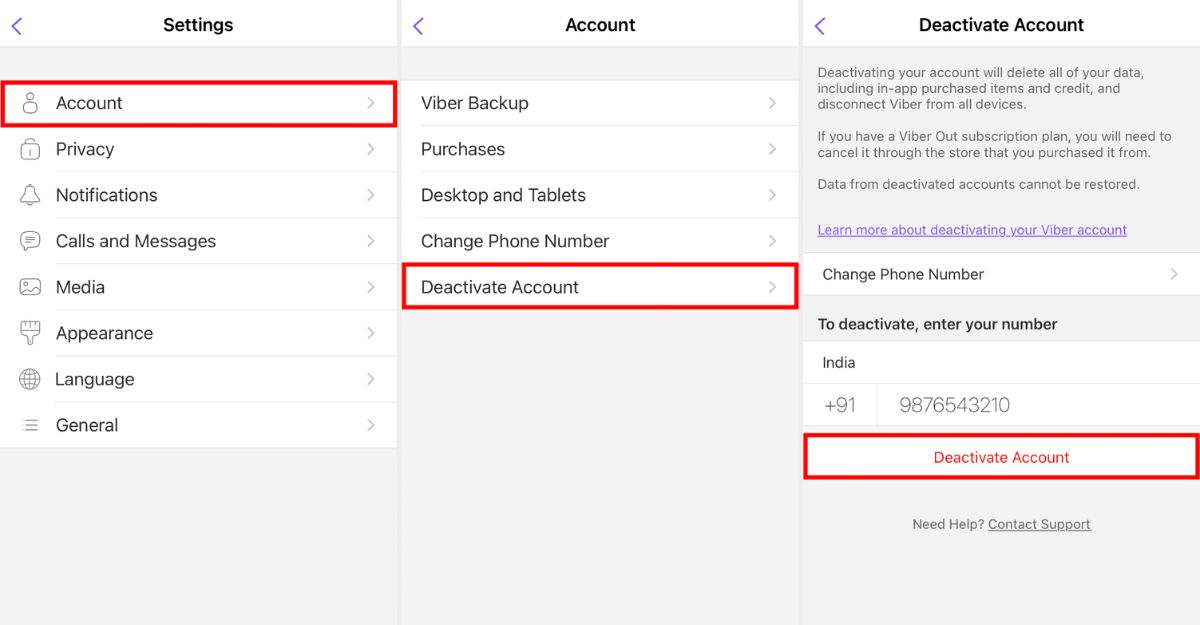
Task: Tap chevron beside Change Phone Number on deactivate screen
Action: tap(1174, 274)
